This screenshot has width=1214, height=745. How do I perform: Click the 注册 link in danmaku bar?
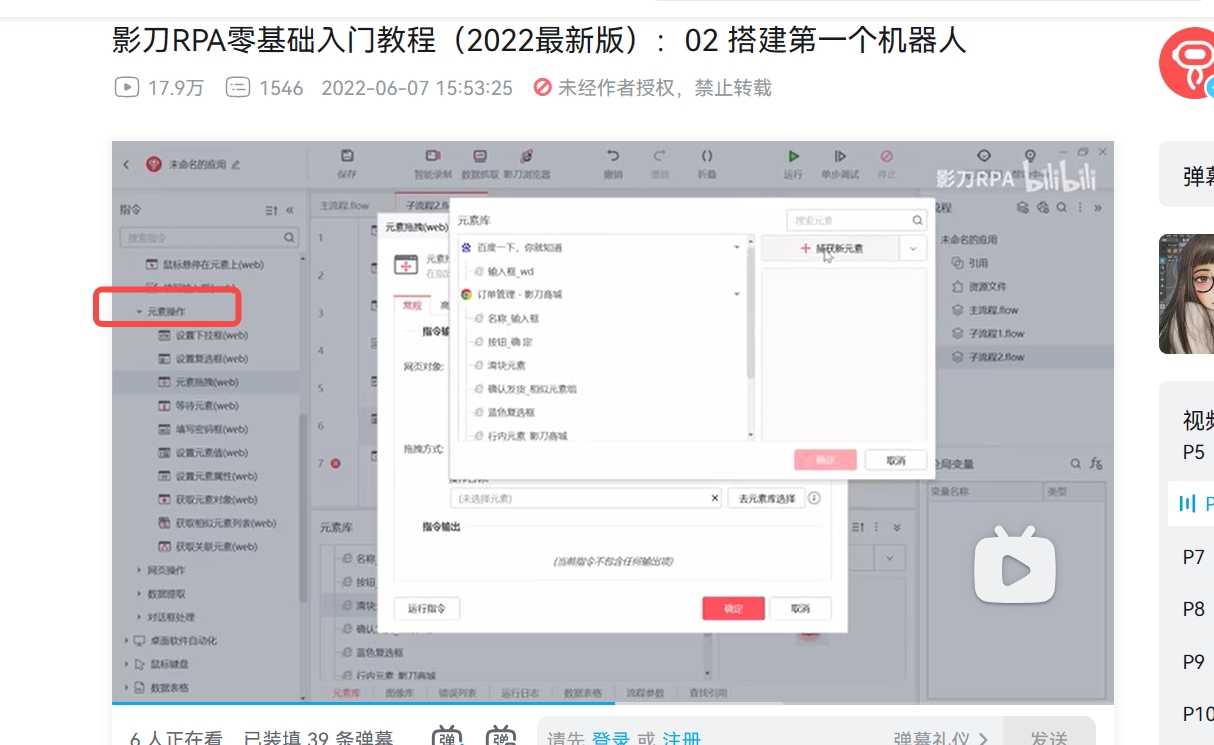[682, 738]
